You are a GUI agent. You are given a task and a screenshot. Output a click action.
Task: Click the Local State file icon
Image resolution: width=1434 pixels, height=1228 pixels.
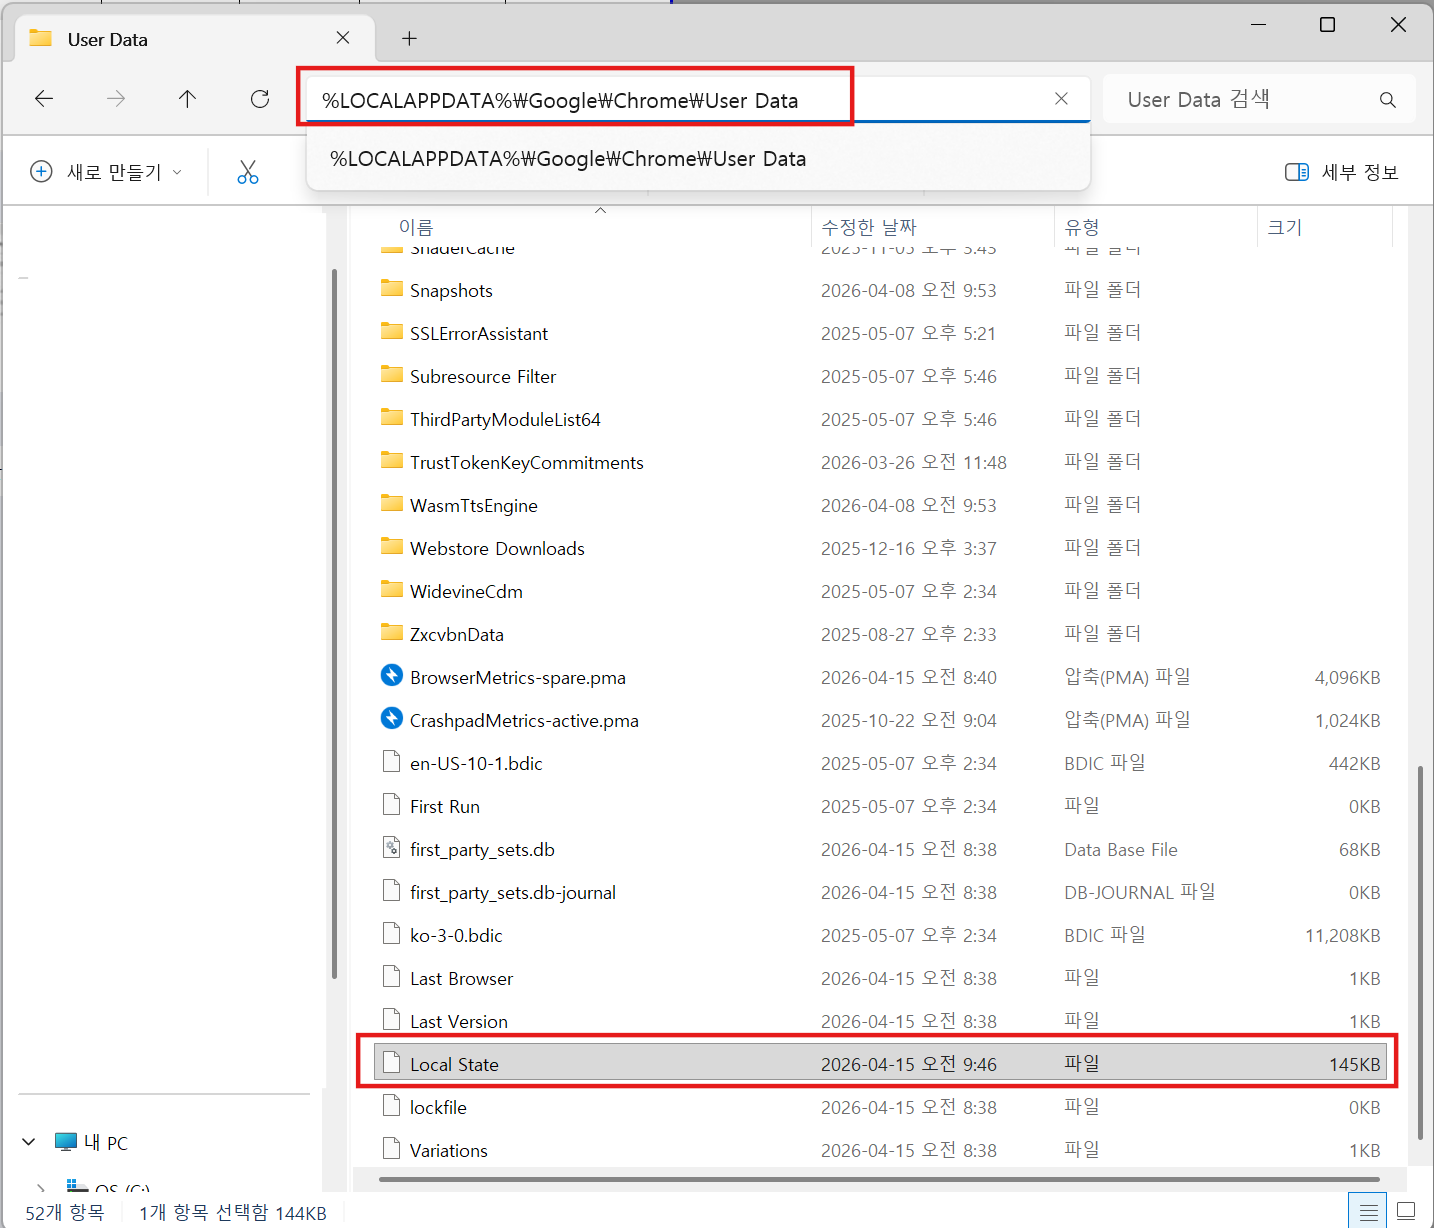tap(392, 1063)
